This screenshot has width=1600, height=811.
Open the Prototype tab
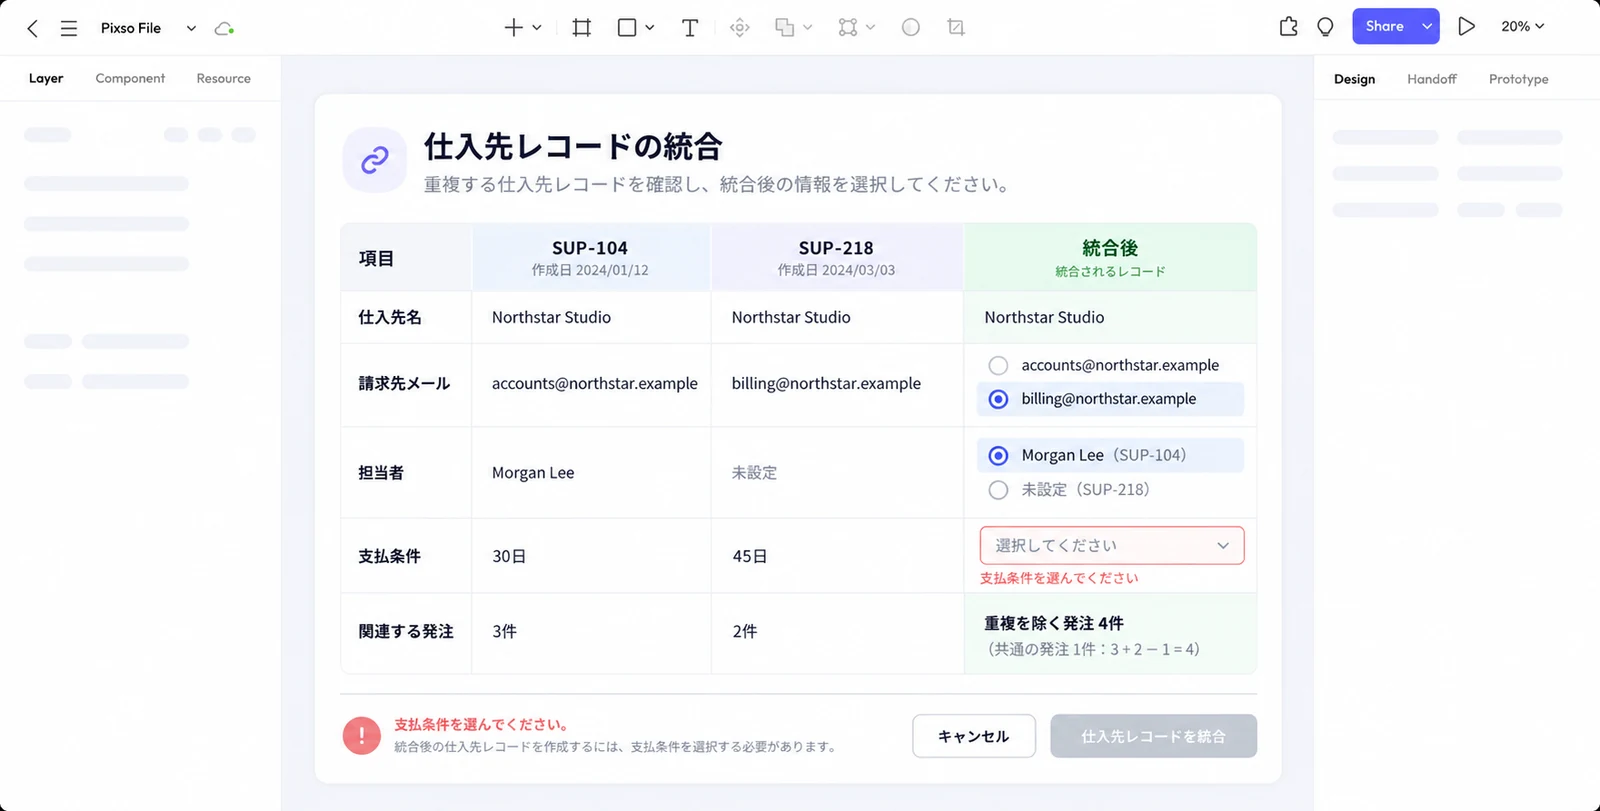point(1518,79)
